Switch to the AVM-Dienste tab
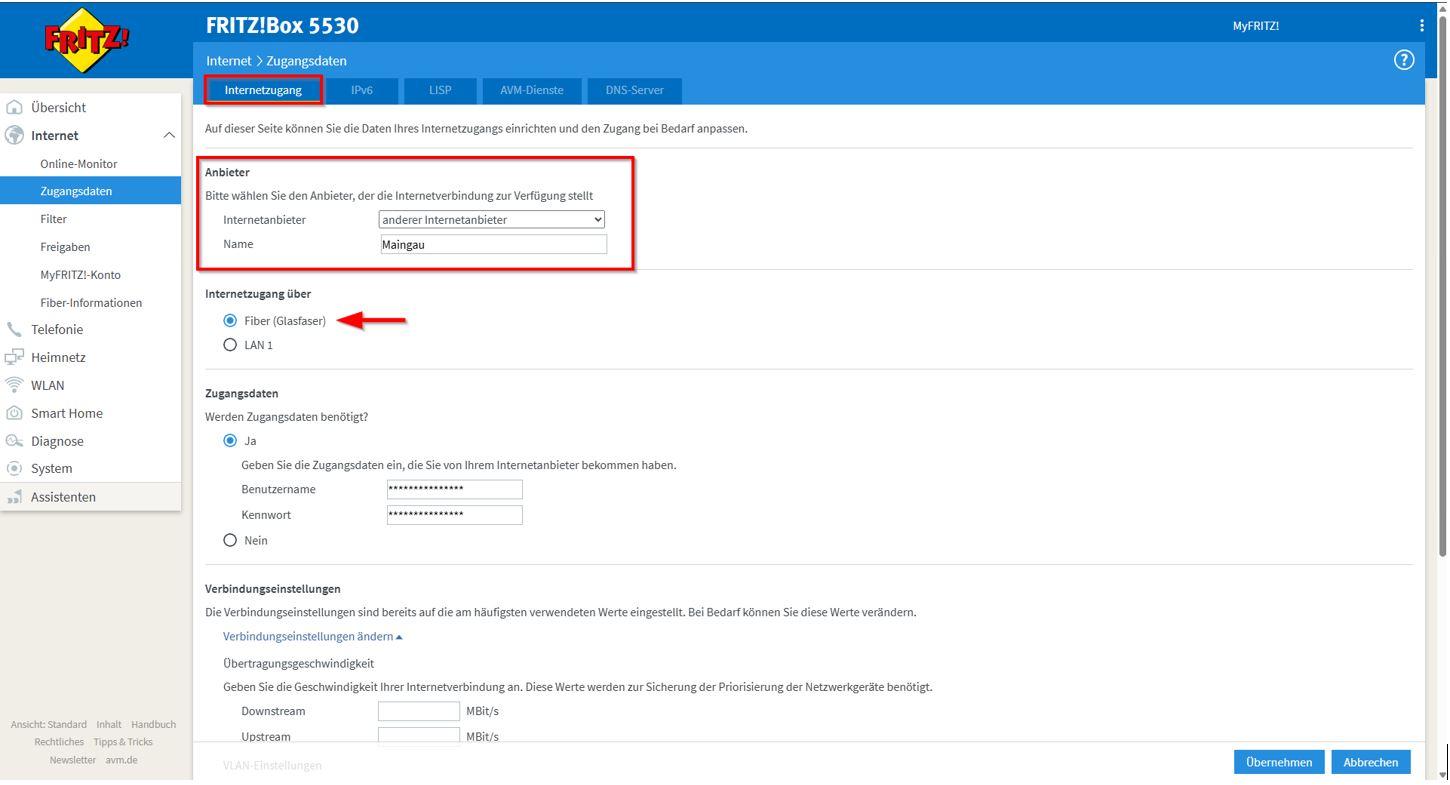1450x785 pixels. click(x=531, y=90)
